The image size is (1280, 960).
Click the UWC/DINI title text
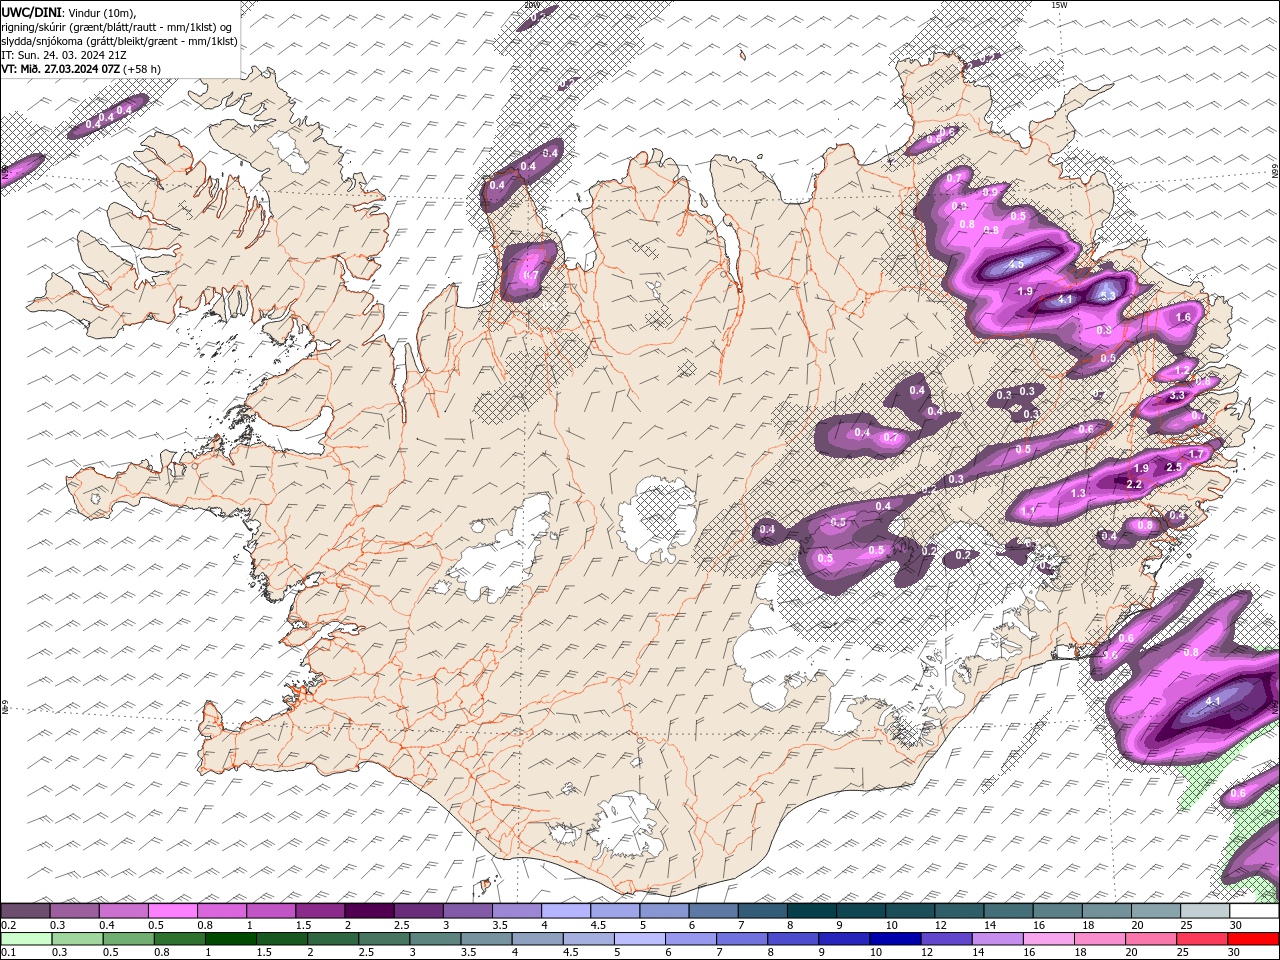click(31, 12)
